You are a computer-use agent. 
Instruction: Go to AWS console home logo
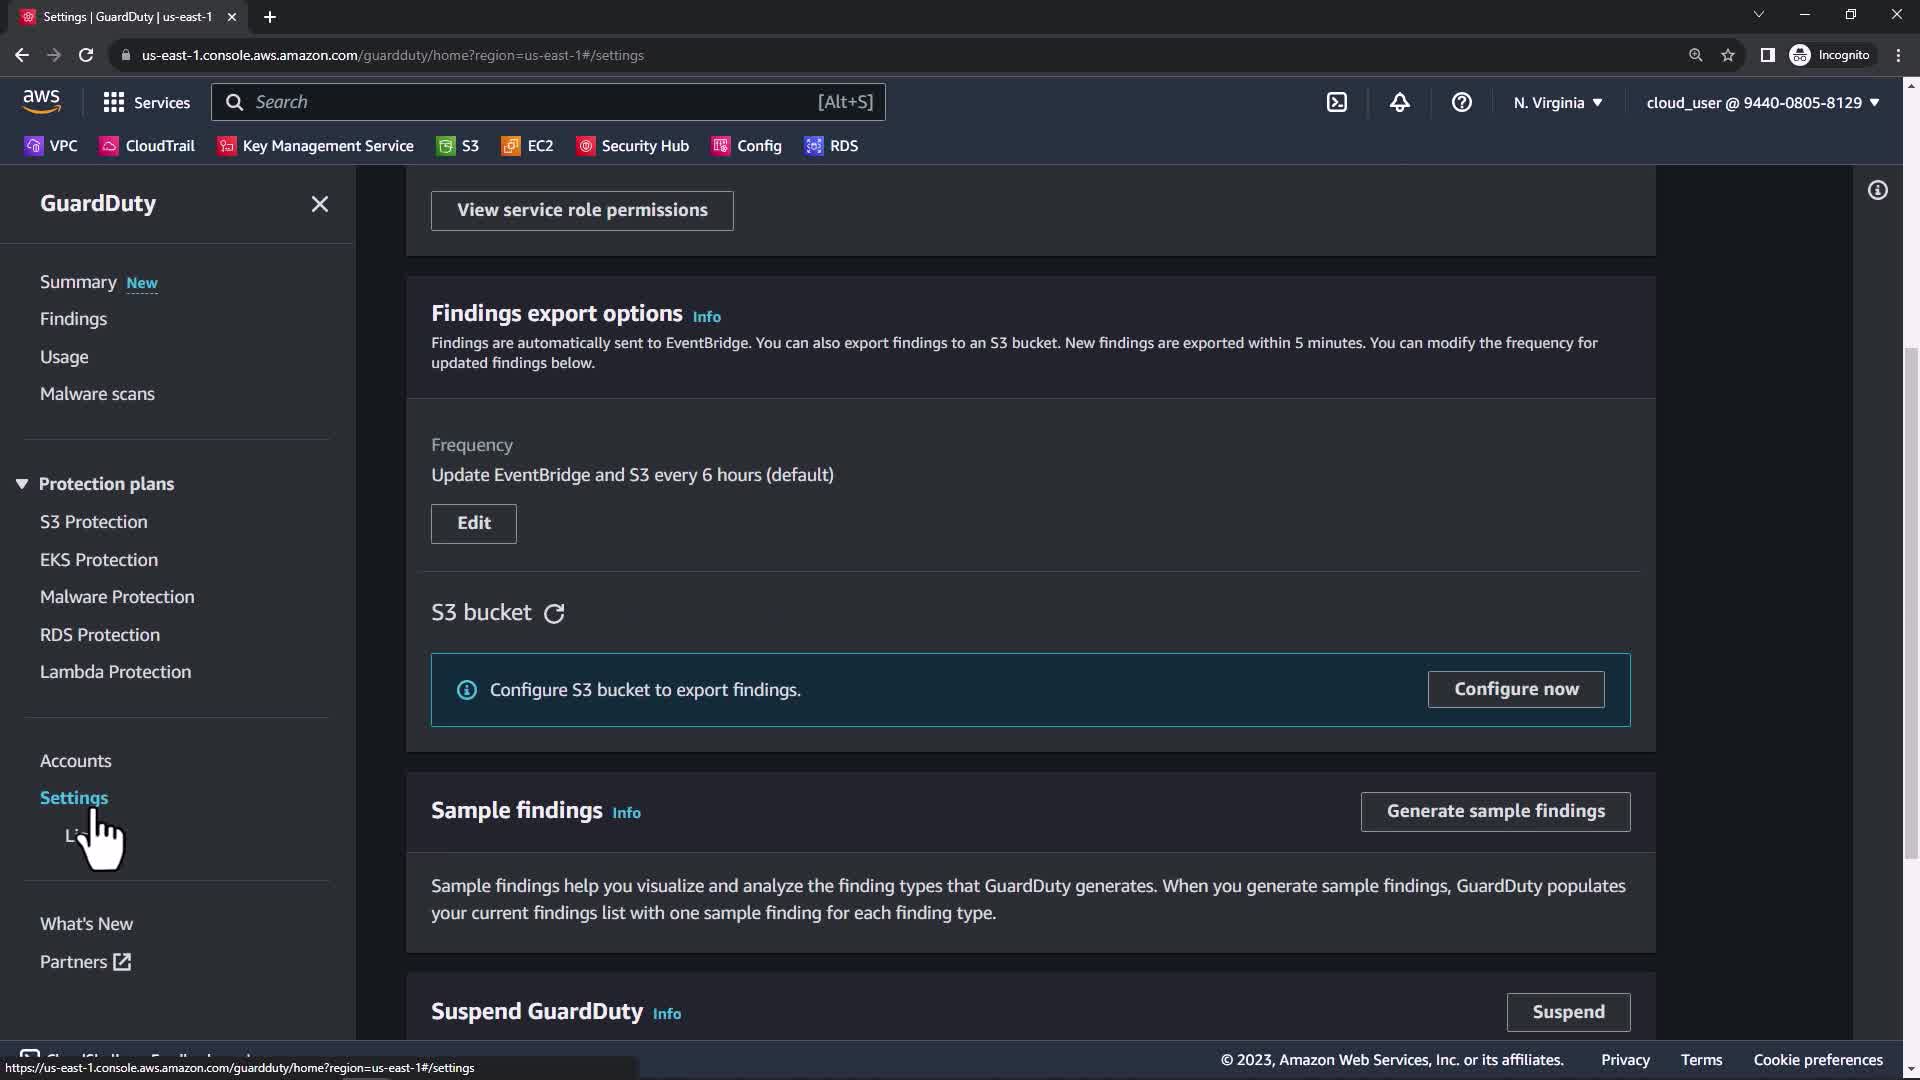click(x=41, y=101)
